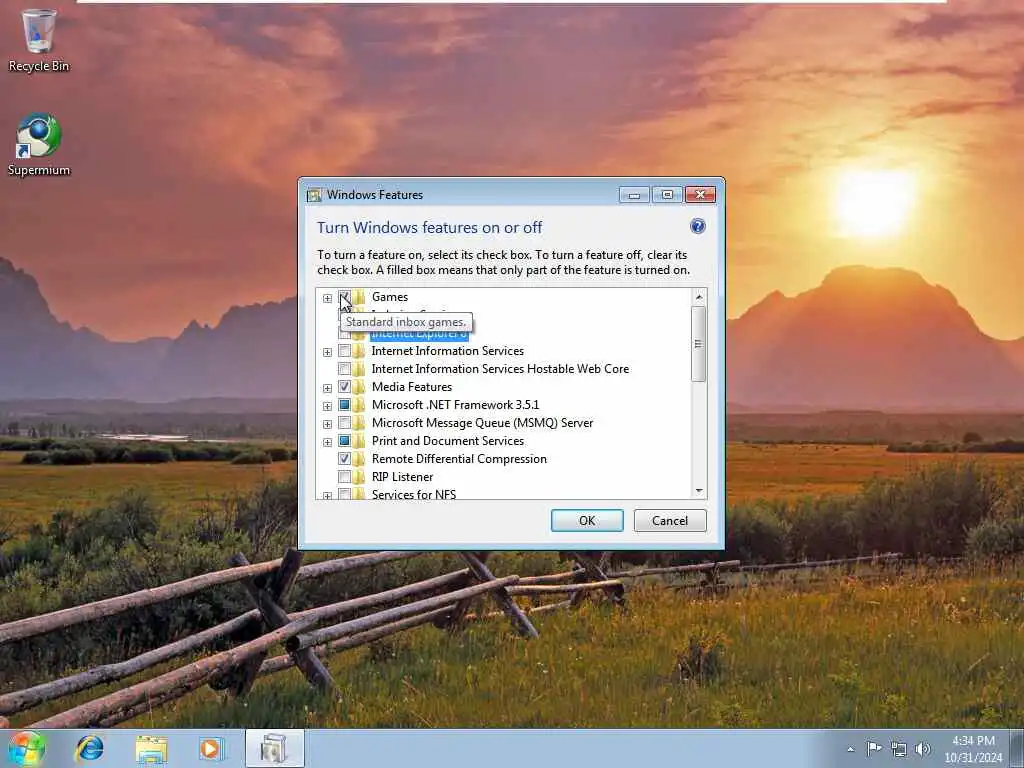Open the Action Center flag icon

tap(874, 748)
